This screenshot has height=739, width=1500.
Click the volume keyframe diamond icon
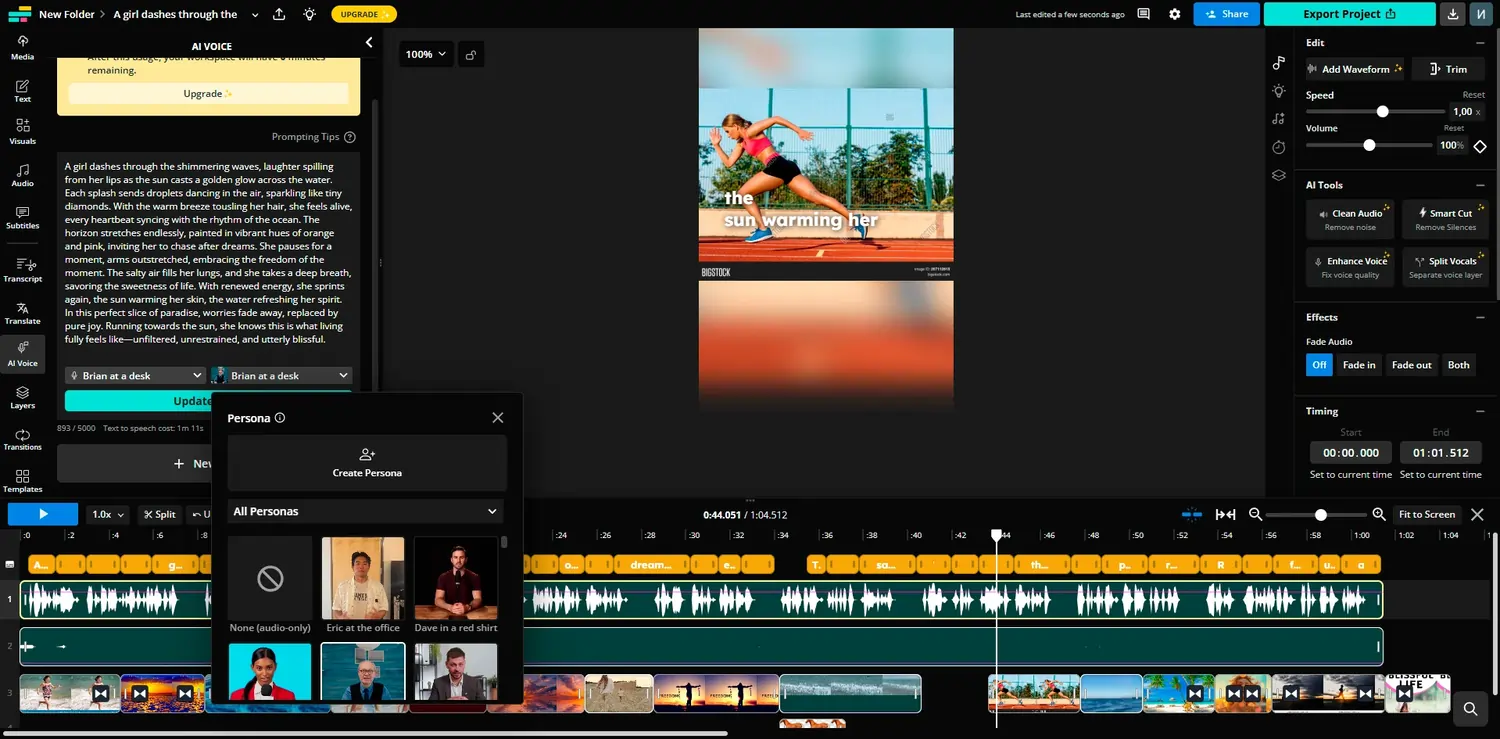tap(1480, 146)
